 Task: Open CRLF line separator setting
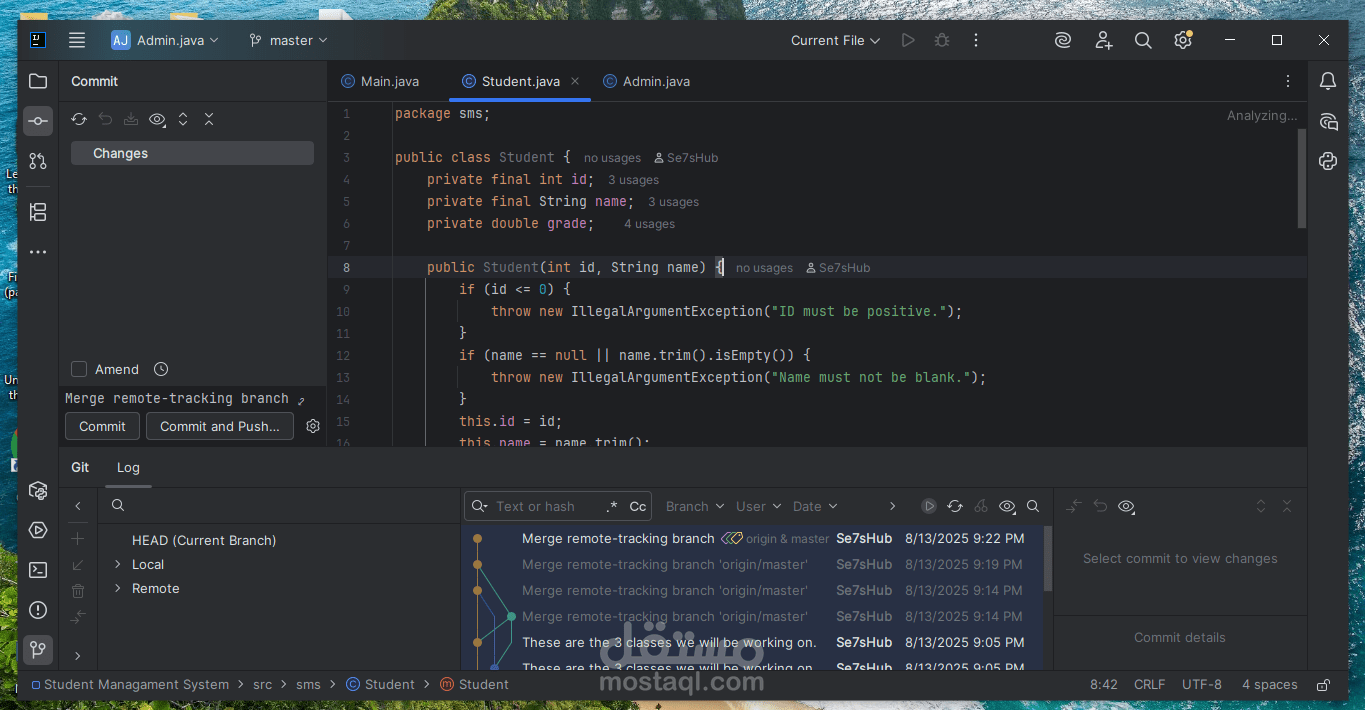coord(1149,685)
